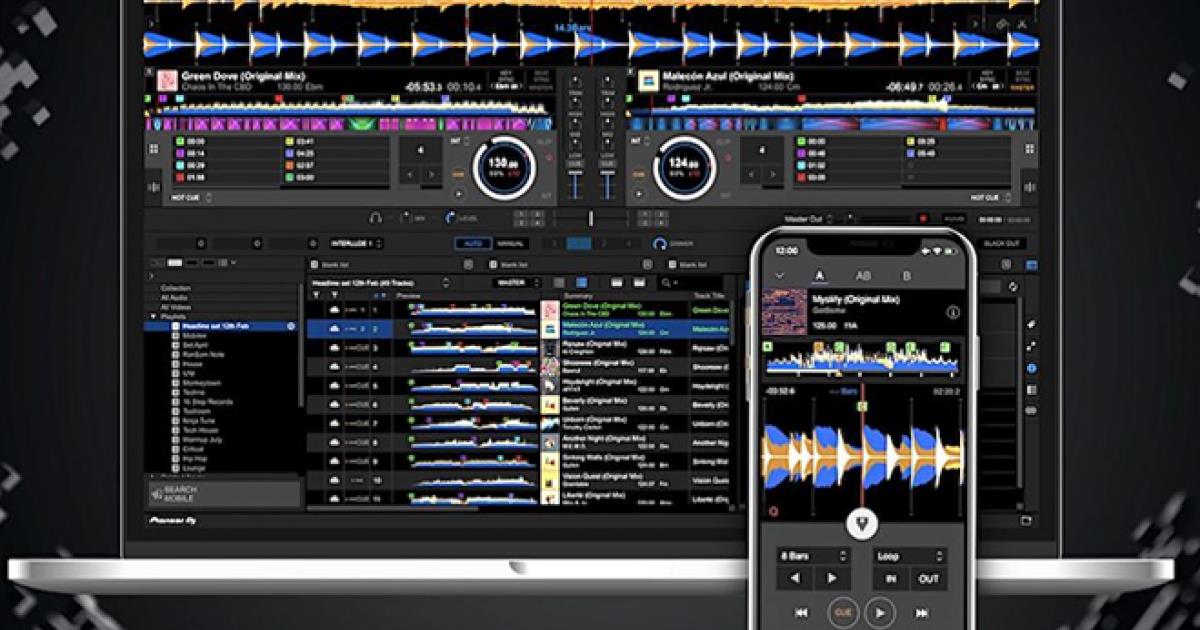
Task: Click the cloud icon in the Malecón Azul row
Action: [332, 327]
